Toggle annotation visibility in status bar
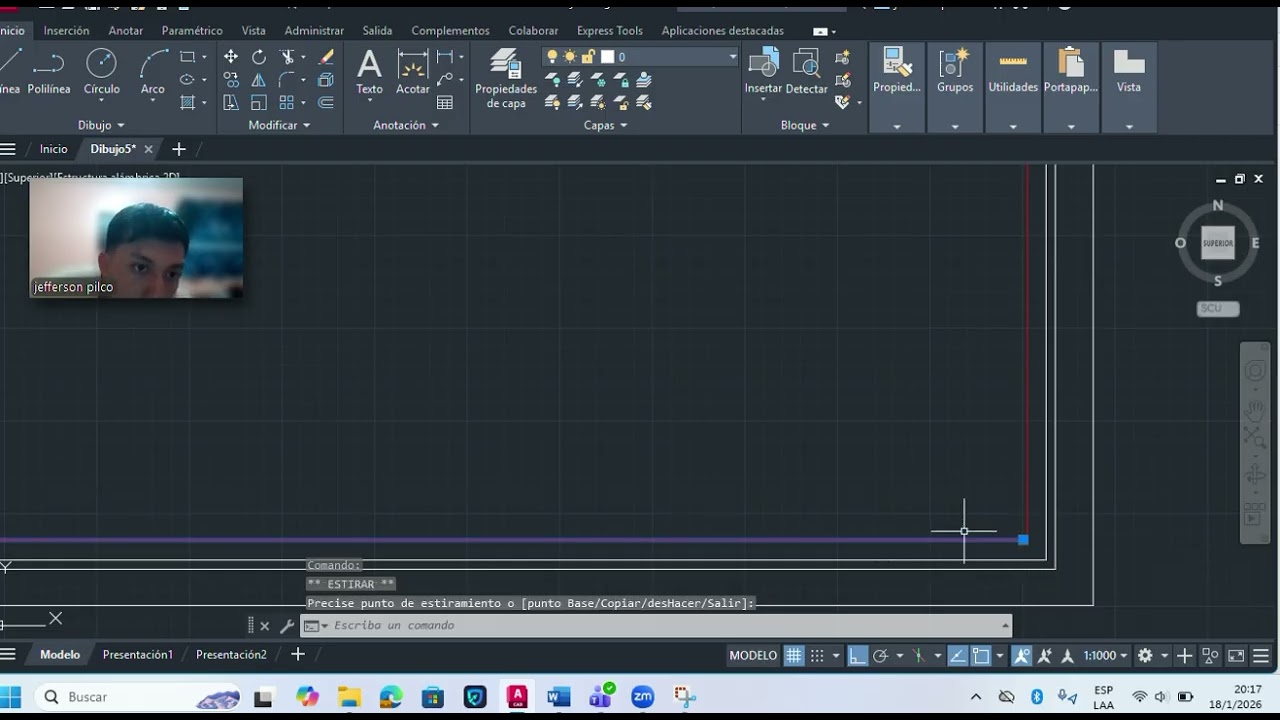 (x=1022, y=656)
